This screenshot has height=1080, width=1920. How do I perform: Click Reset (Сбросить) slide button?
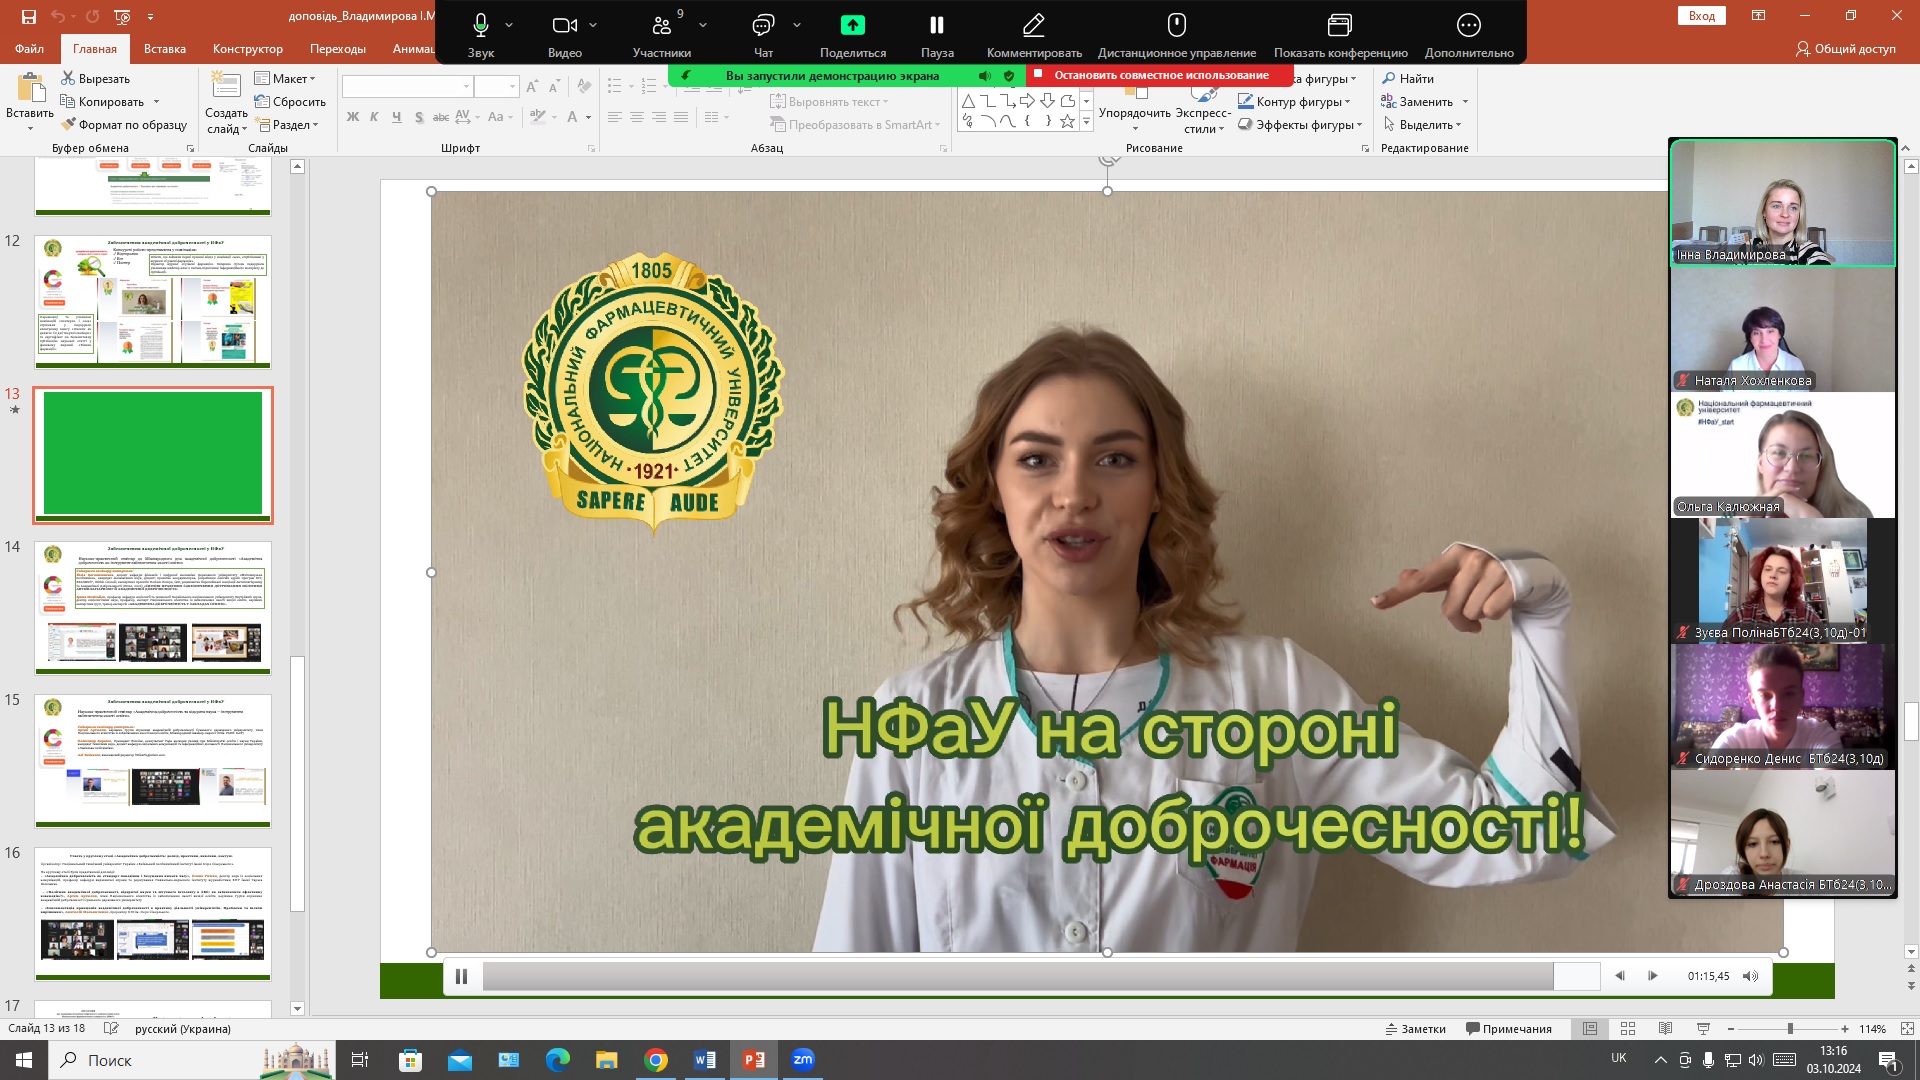(x=290, y=102)
